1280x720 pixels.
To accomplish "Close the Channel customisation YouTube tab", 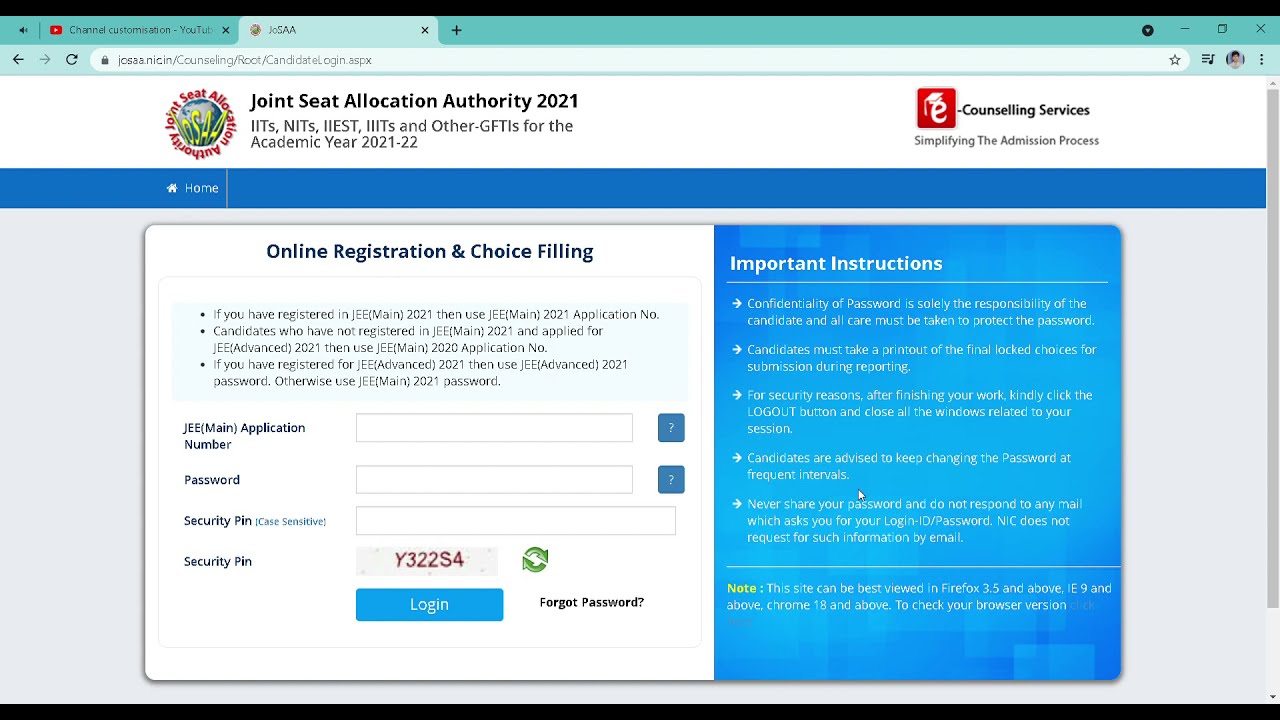I will pyautogui.click(x=225, y=30).
